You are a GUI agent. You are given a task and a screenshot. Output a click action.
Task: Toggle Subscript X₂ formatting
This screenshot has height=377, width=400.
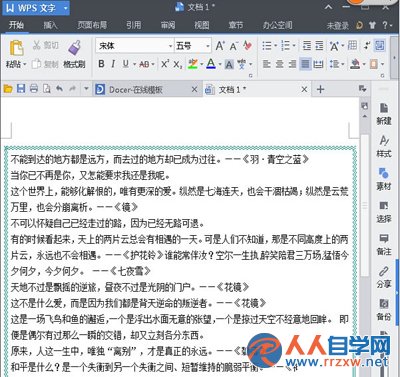(x=178, y=64)
